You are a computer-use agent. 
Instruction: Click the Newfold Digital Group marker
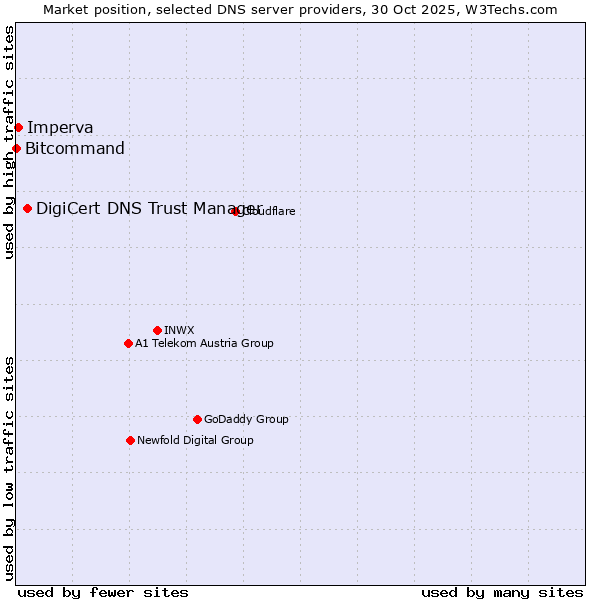130,440
